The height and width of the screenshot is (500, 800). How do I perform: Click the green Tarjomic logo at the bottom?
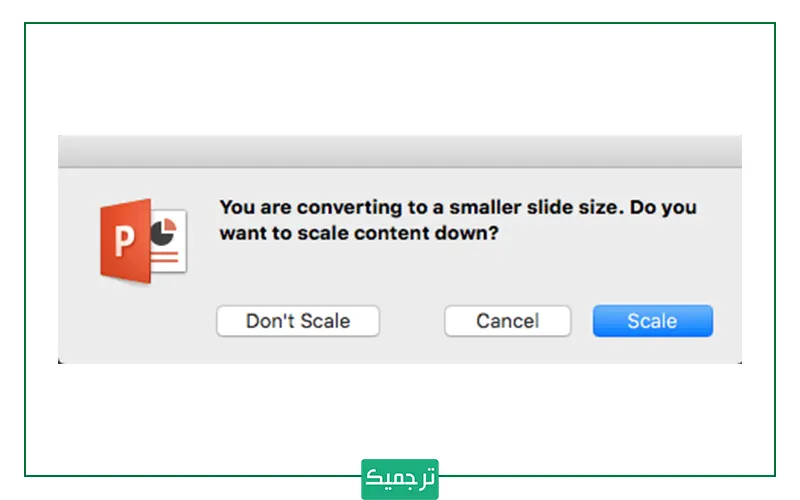coord(400,479)
